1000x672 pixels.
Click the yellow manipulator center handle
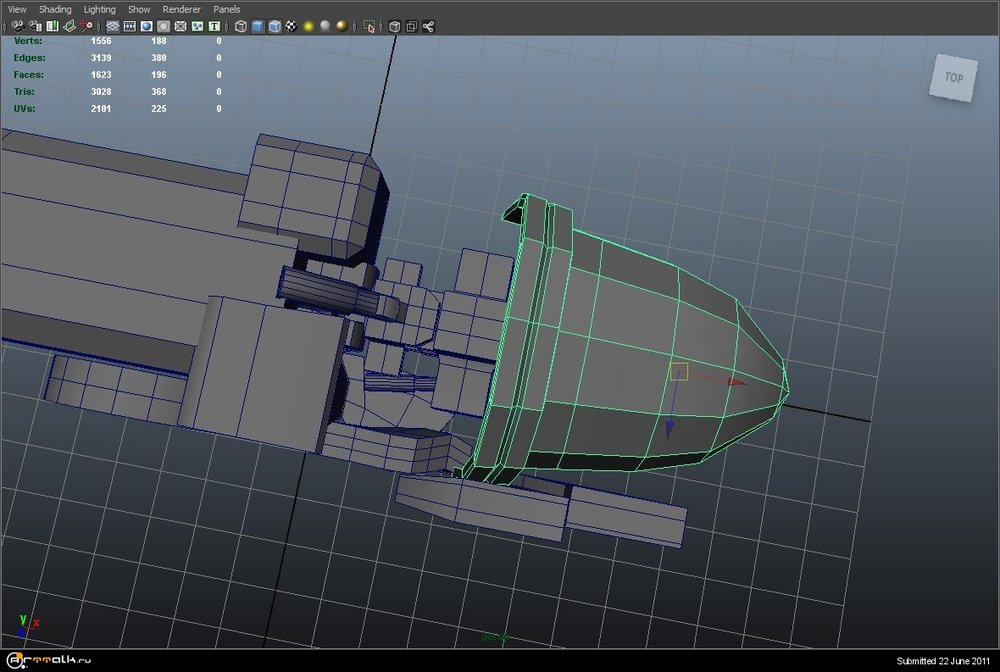[x=679, y=372]
